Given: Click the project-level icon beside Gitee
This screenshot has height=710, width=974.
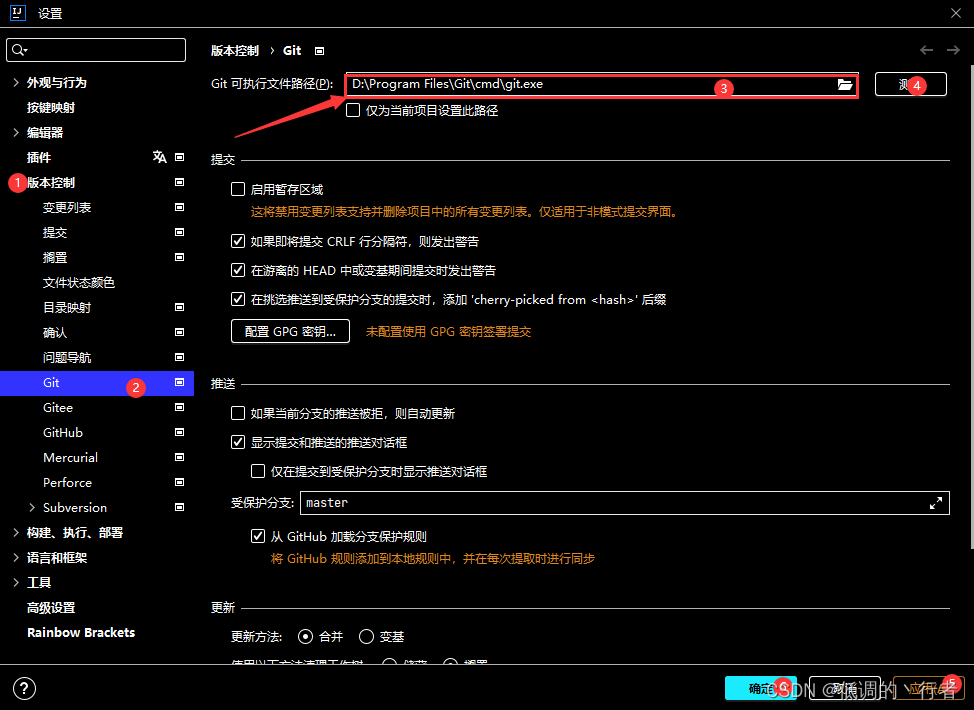Looking at the screenshot, I should coord(180,407).
